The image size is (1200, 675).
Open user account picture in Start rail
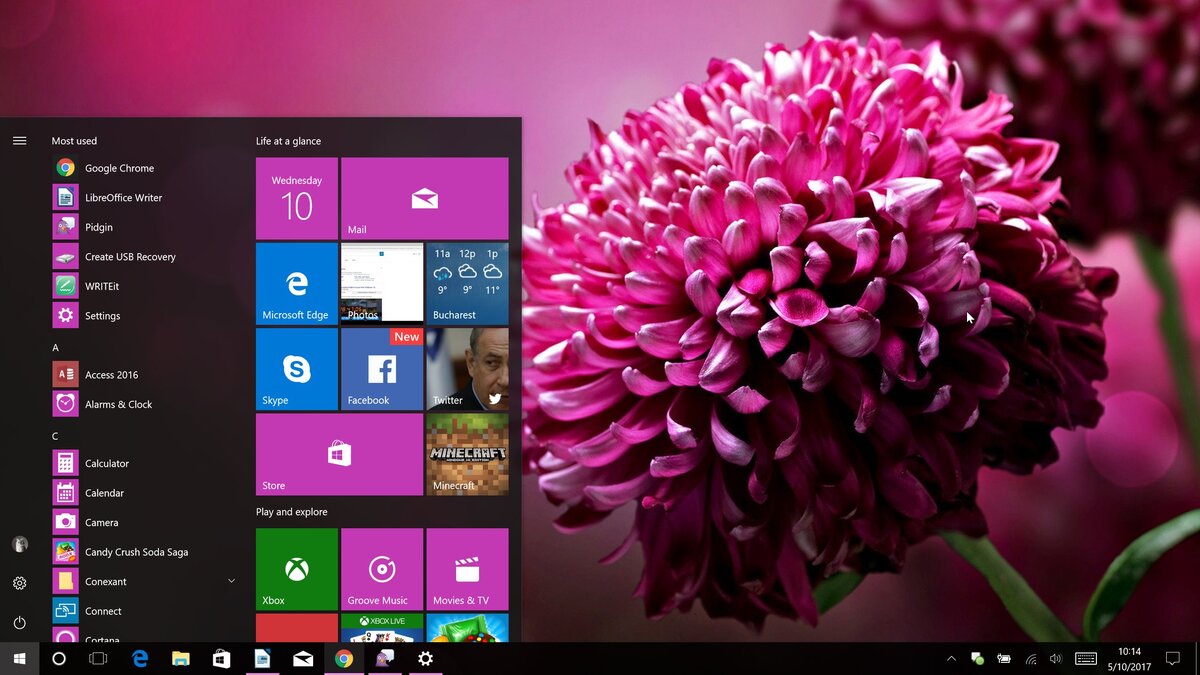pos(19,545)
